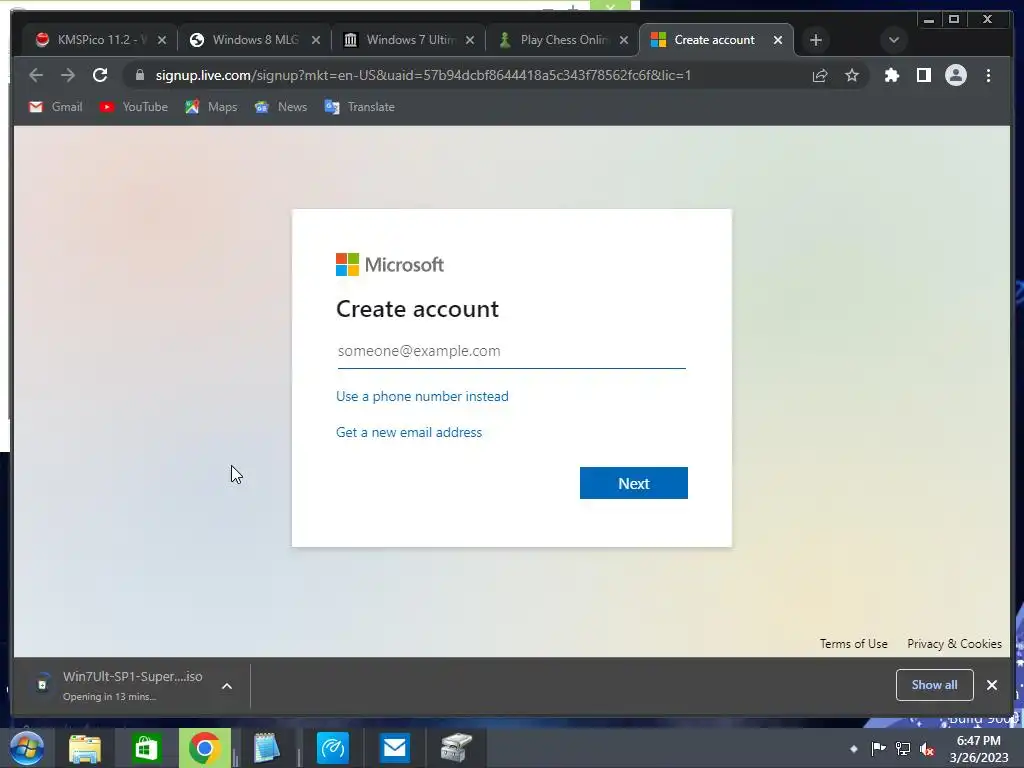Screen dimensions: 1024x768
Task: Click Get a new email address
Action: pyautogui.click(x=409, y=432)
